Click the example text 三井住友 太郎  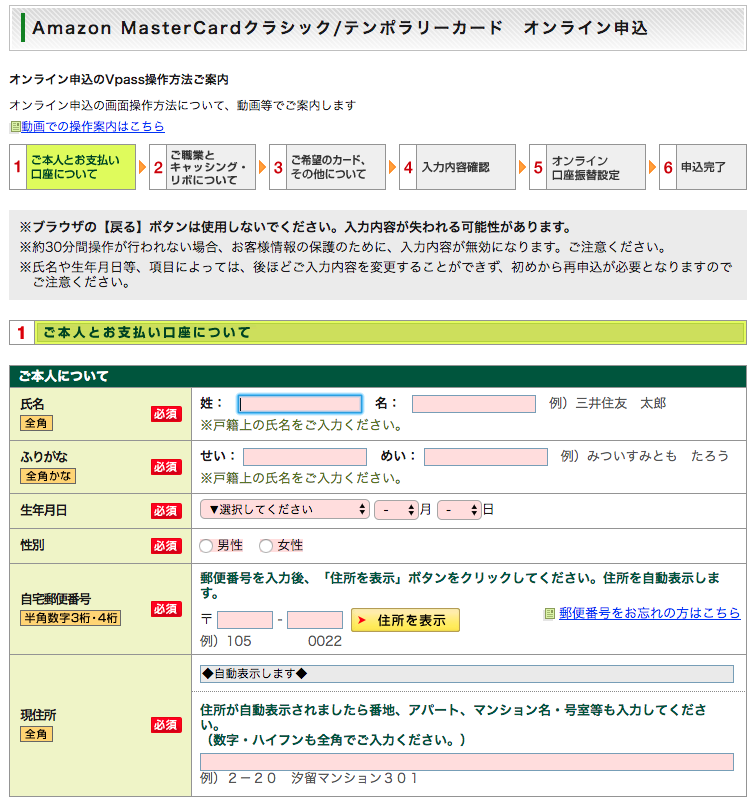621,404
